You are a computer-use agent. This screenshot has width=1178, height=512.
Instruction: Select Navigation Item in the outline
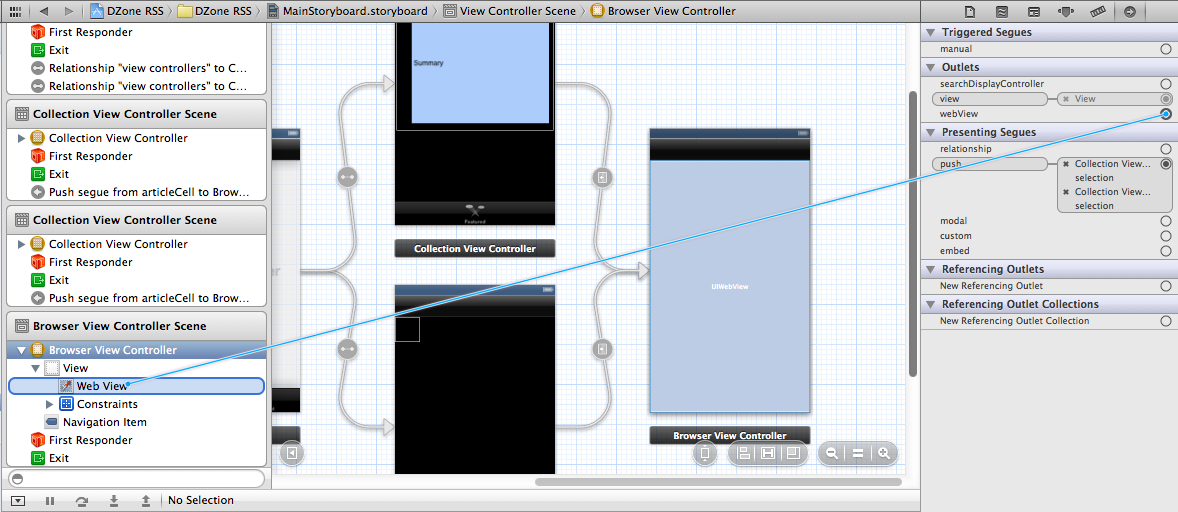point(104,422)
